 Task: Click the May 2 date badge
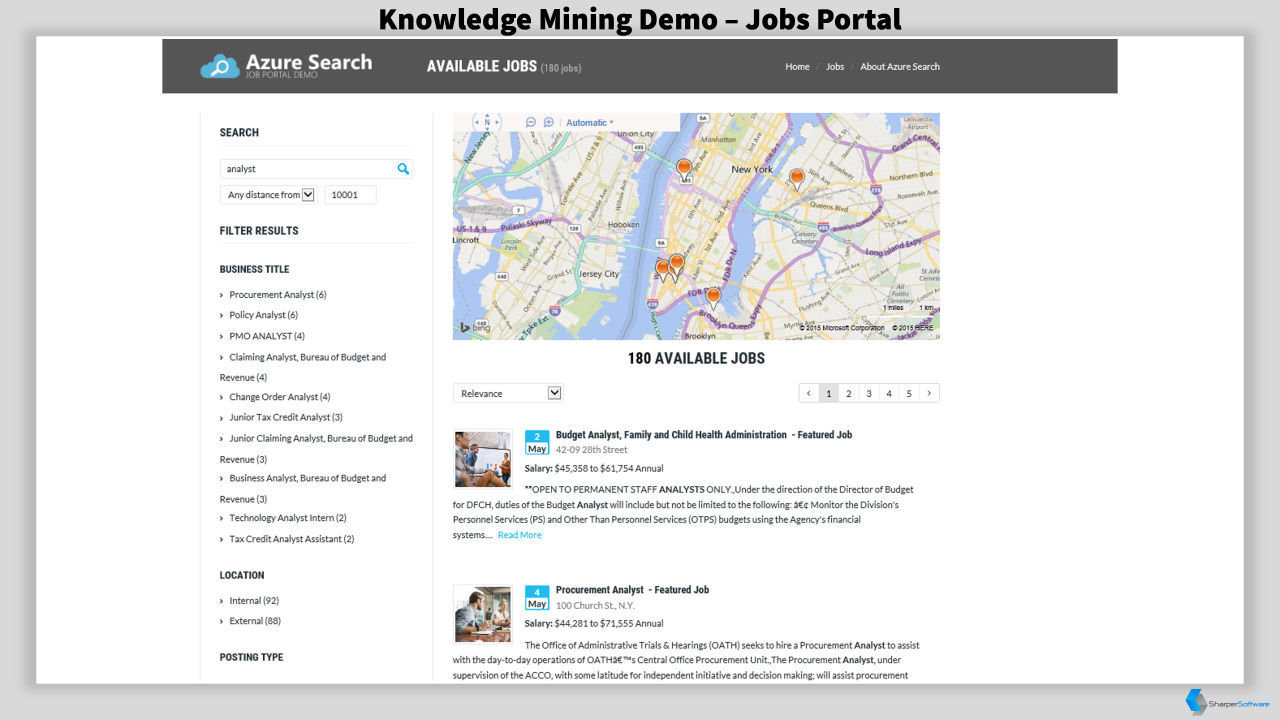537,443
